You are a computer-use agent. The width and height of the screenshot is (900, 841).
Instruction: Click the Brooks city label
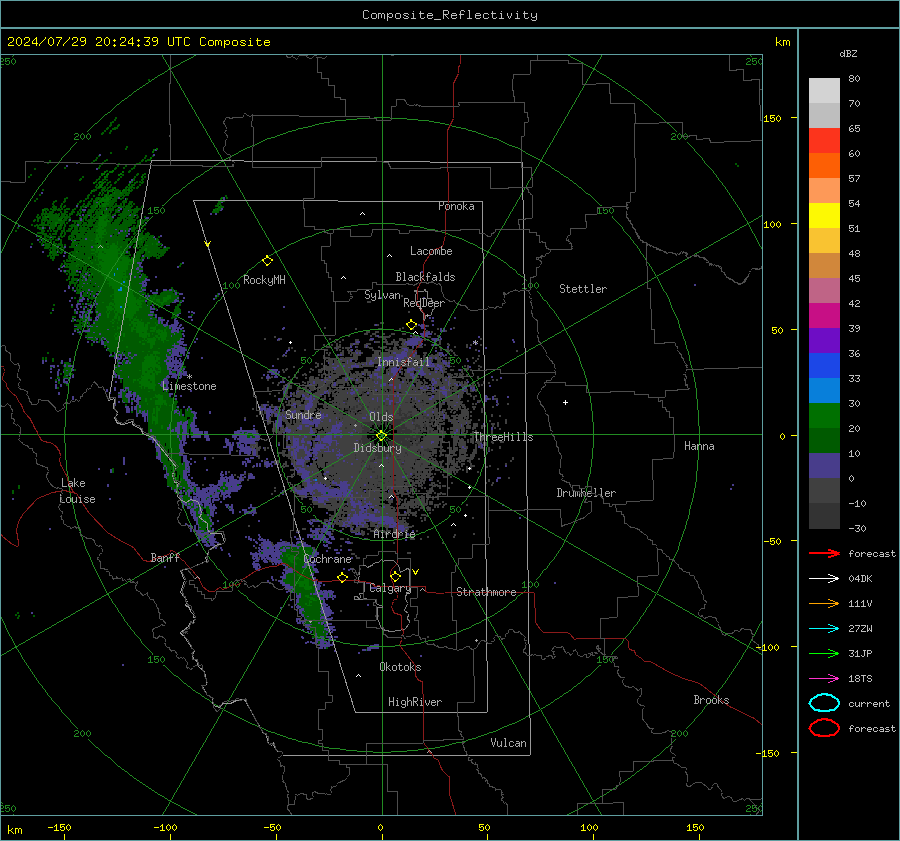click(711, 700)
